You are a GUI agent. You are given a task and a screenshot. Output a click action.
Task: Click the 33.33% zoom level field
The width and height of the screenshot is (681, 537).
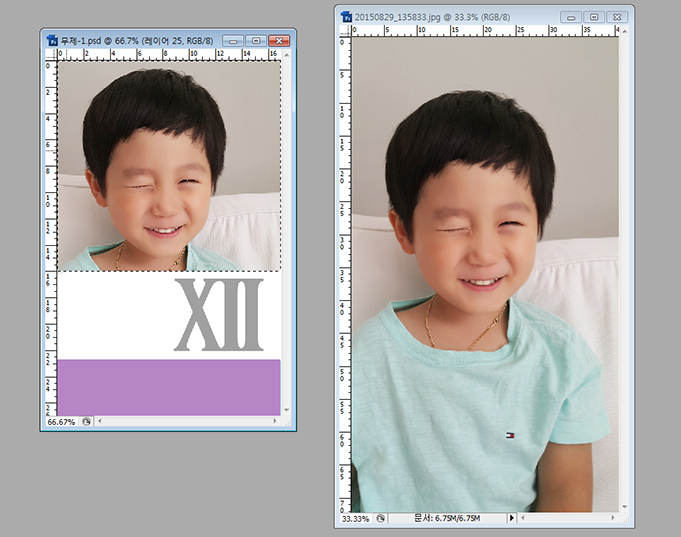tap(354, 519)
